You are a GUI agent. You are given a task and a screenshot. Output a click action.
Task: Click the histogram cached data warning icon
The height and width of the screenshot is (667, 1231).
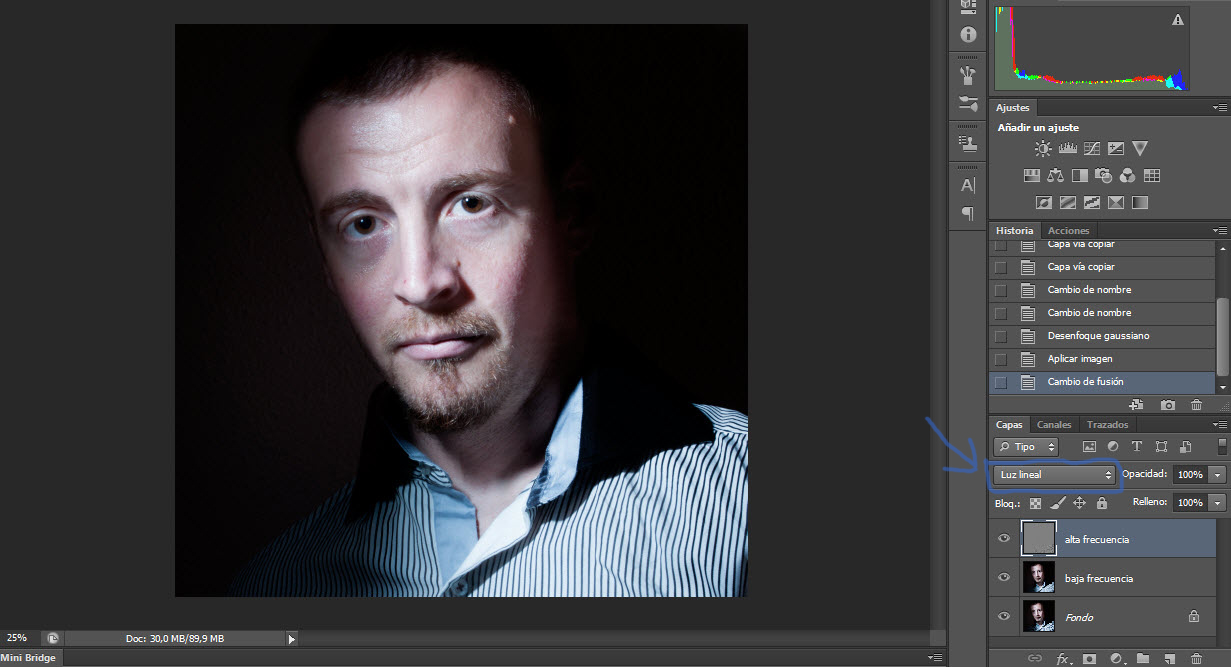click(1178, 19)
